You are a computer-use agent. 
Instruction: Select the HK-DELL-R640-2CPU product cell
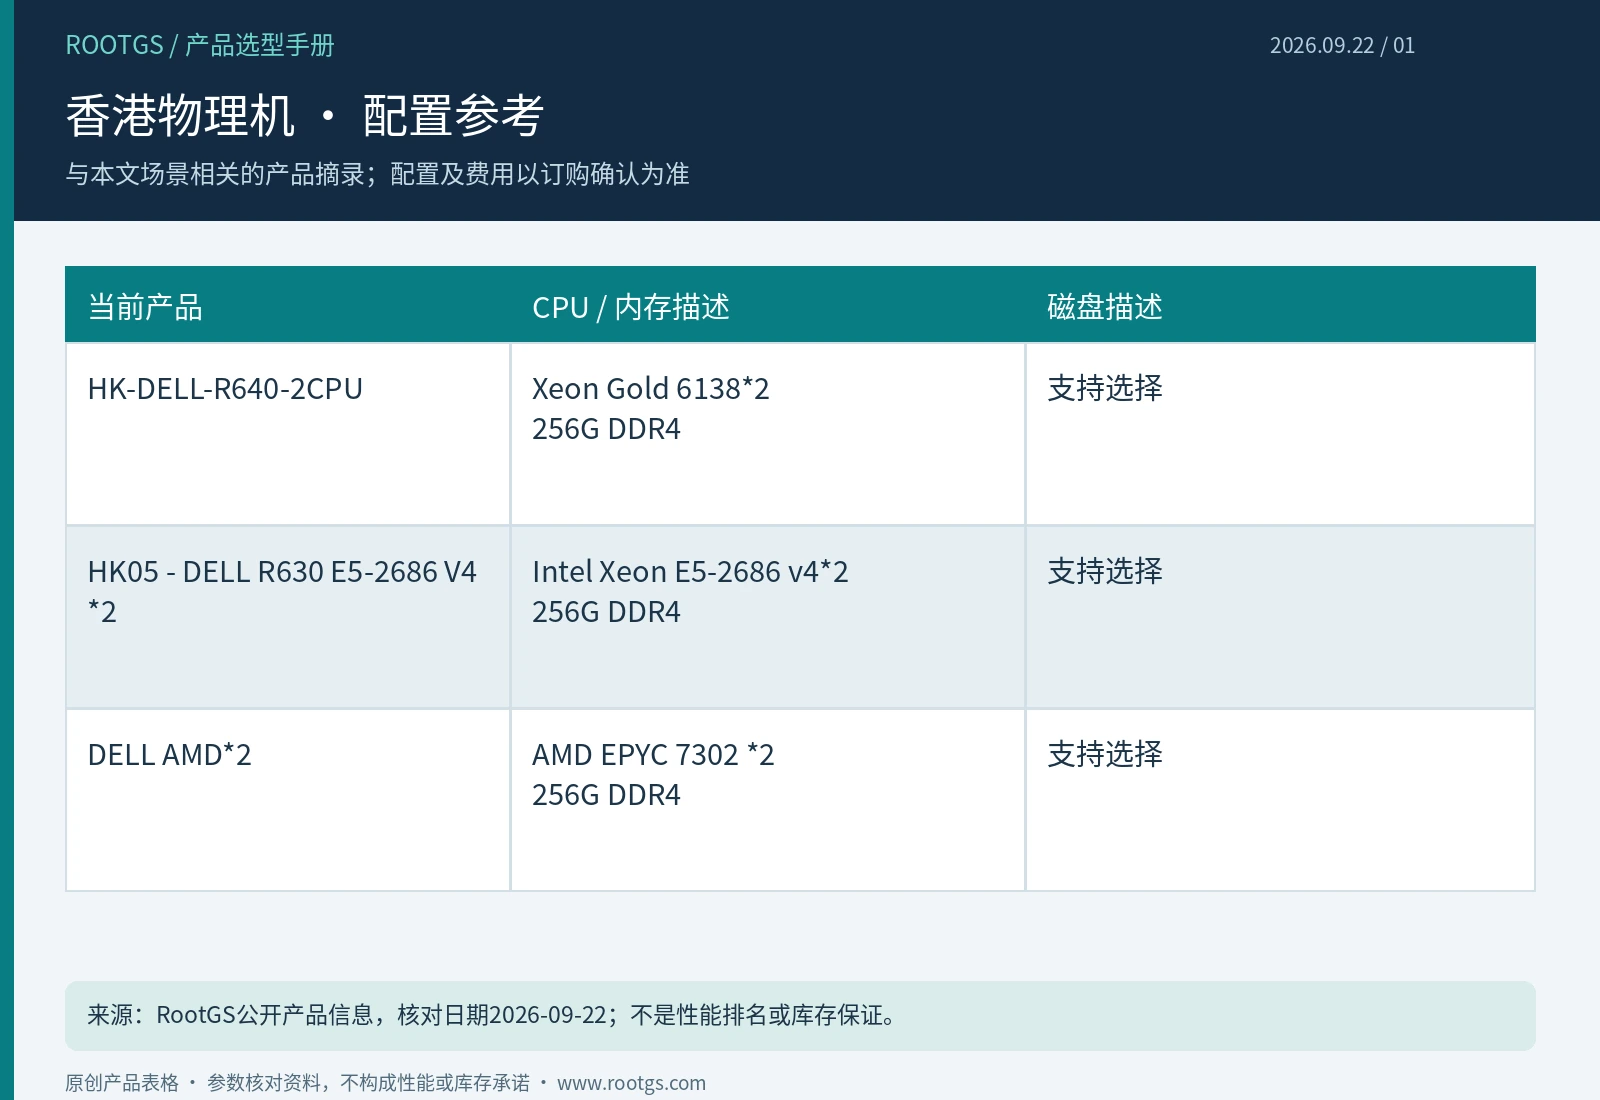coord(288,434)
